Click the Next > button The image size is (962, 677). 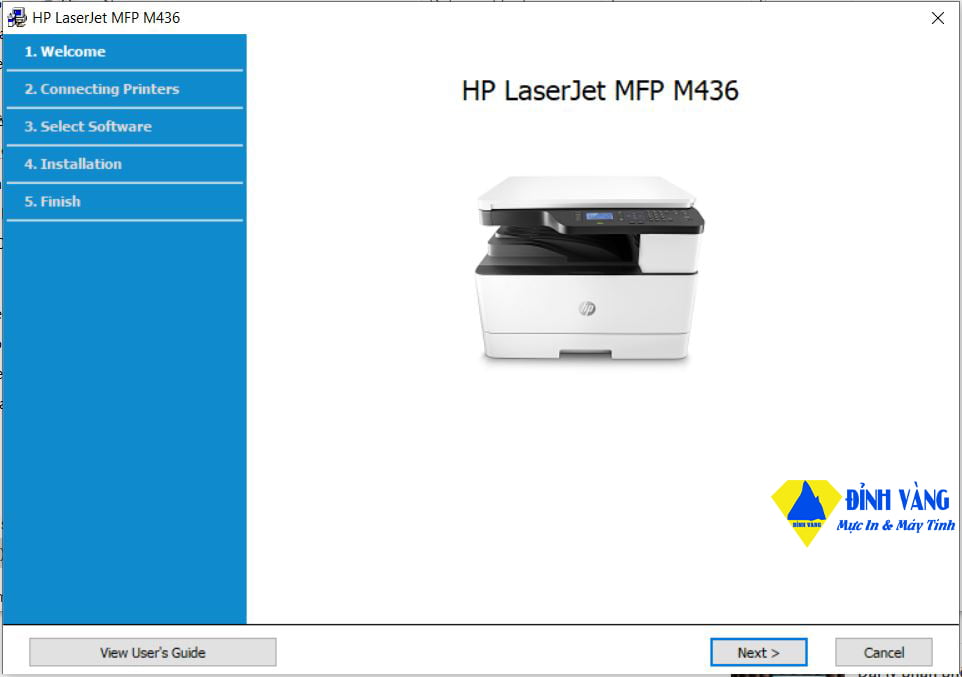tap(758, 652)
